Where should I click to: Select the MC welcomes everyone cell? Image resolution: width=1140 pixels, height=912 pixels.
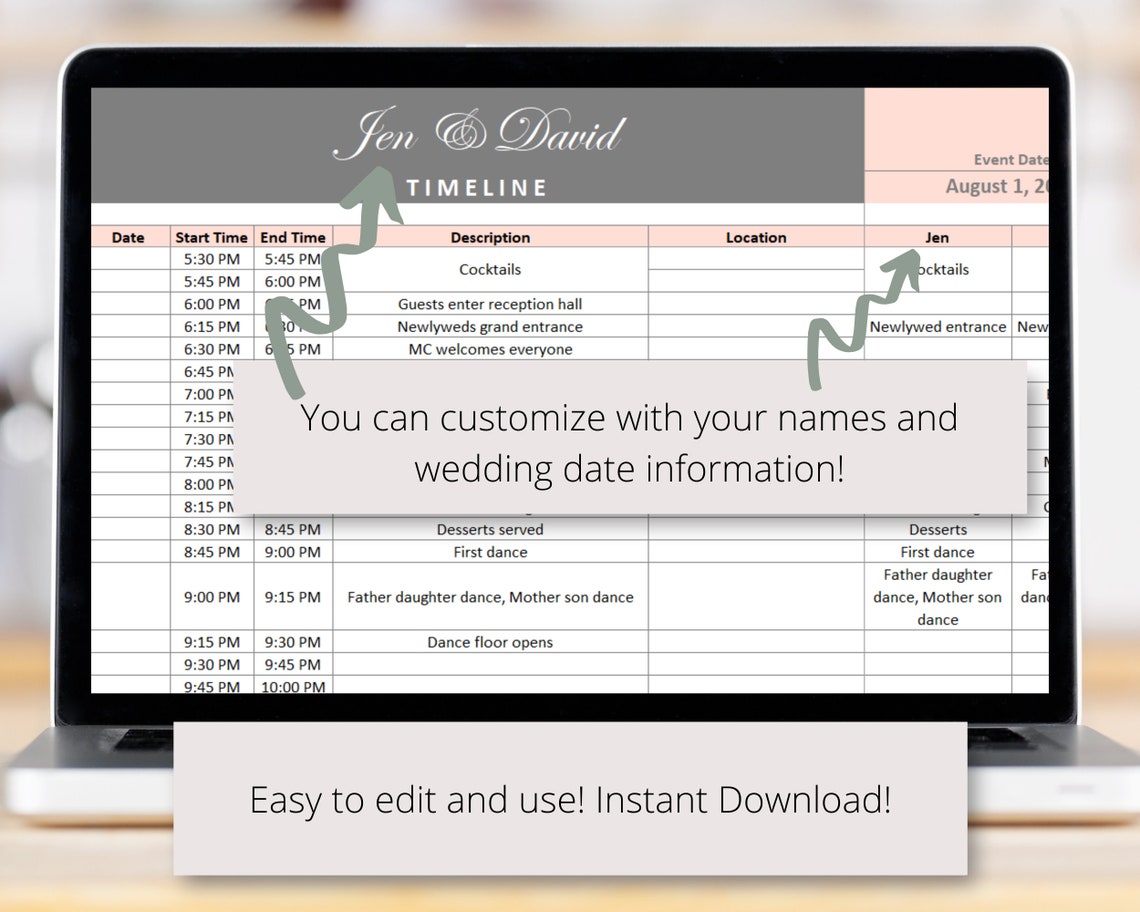point(490,349)
